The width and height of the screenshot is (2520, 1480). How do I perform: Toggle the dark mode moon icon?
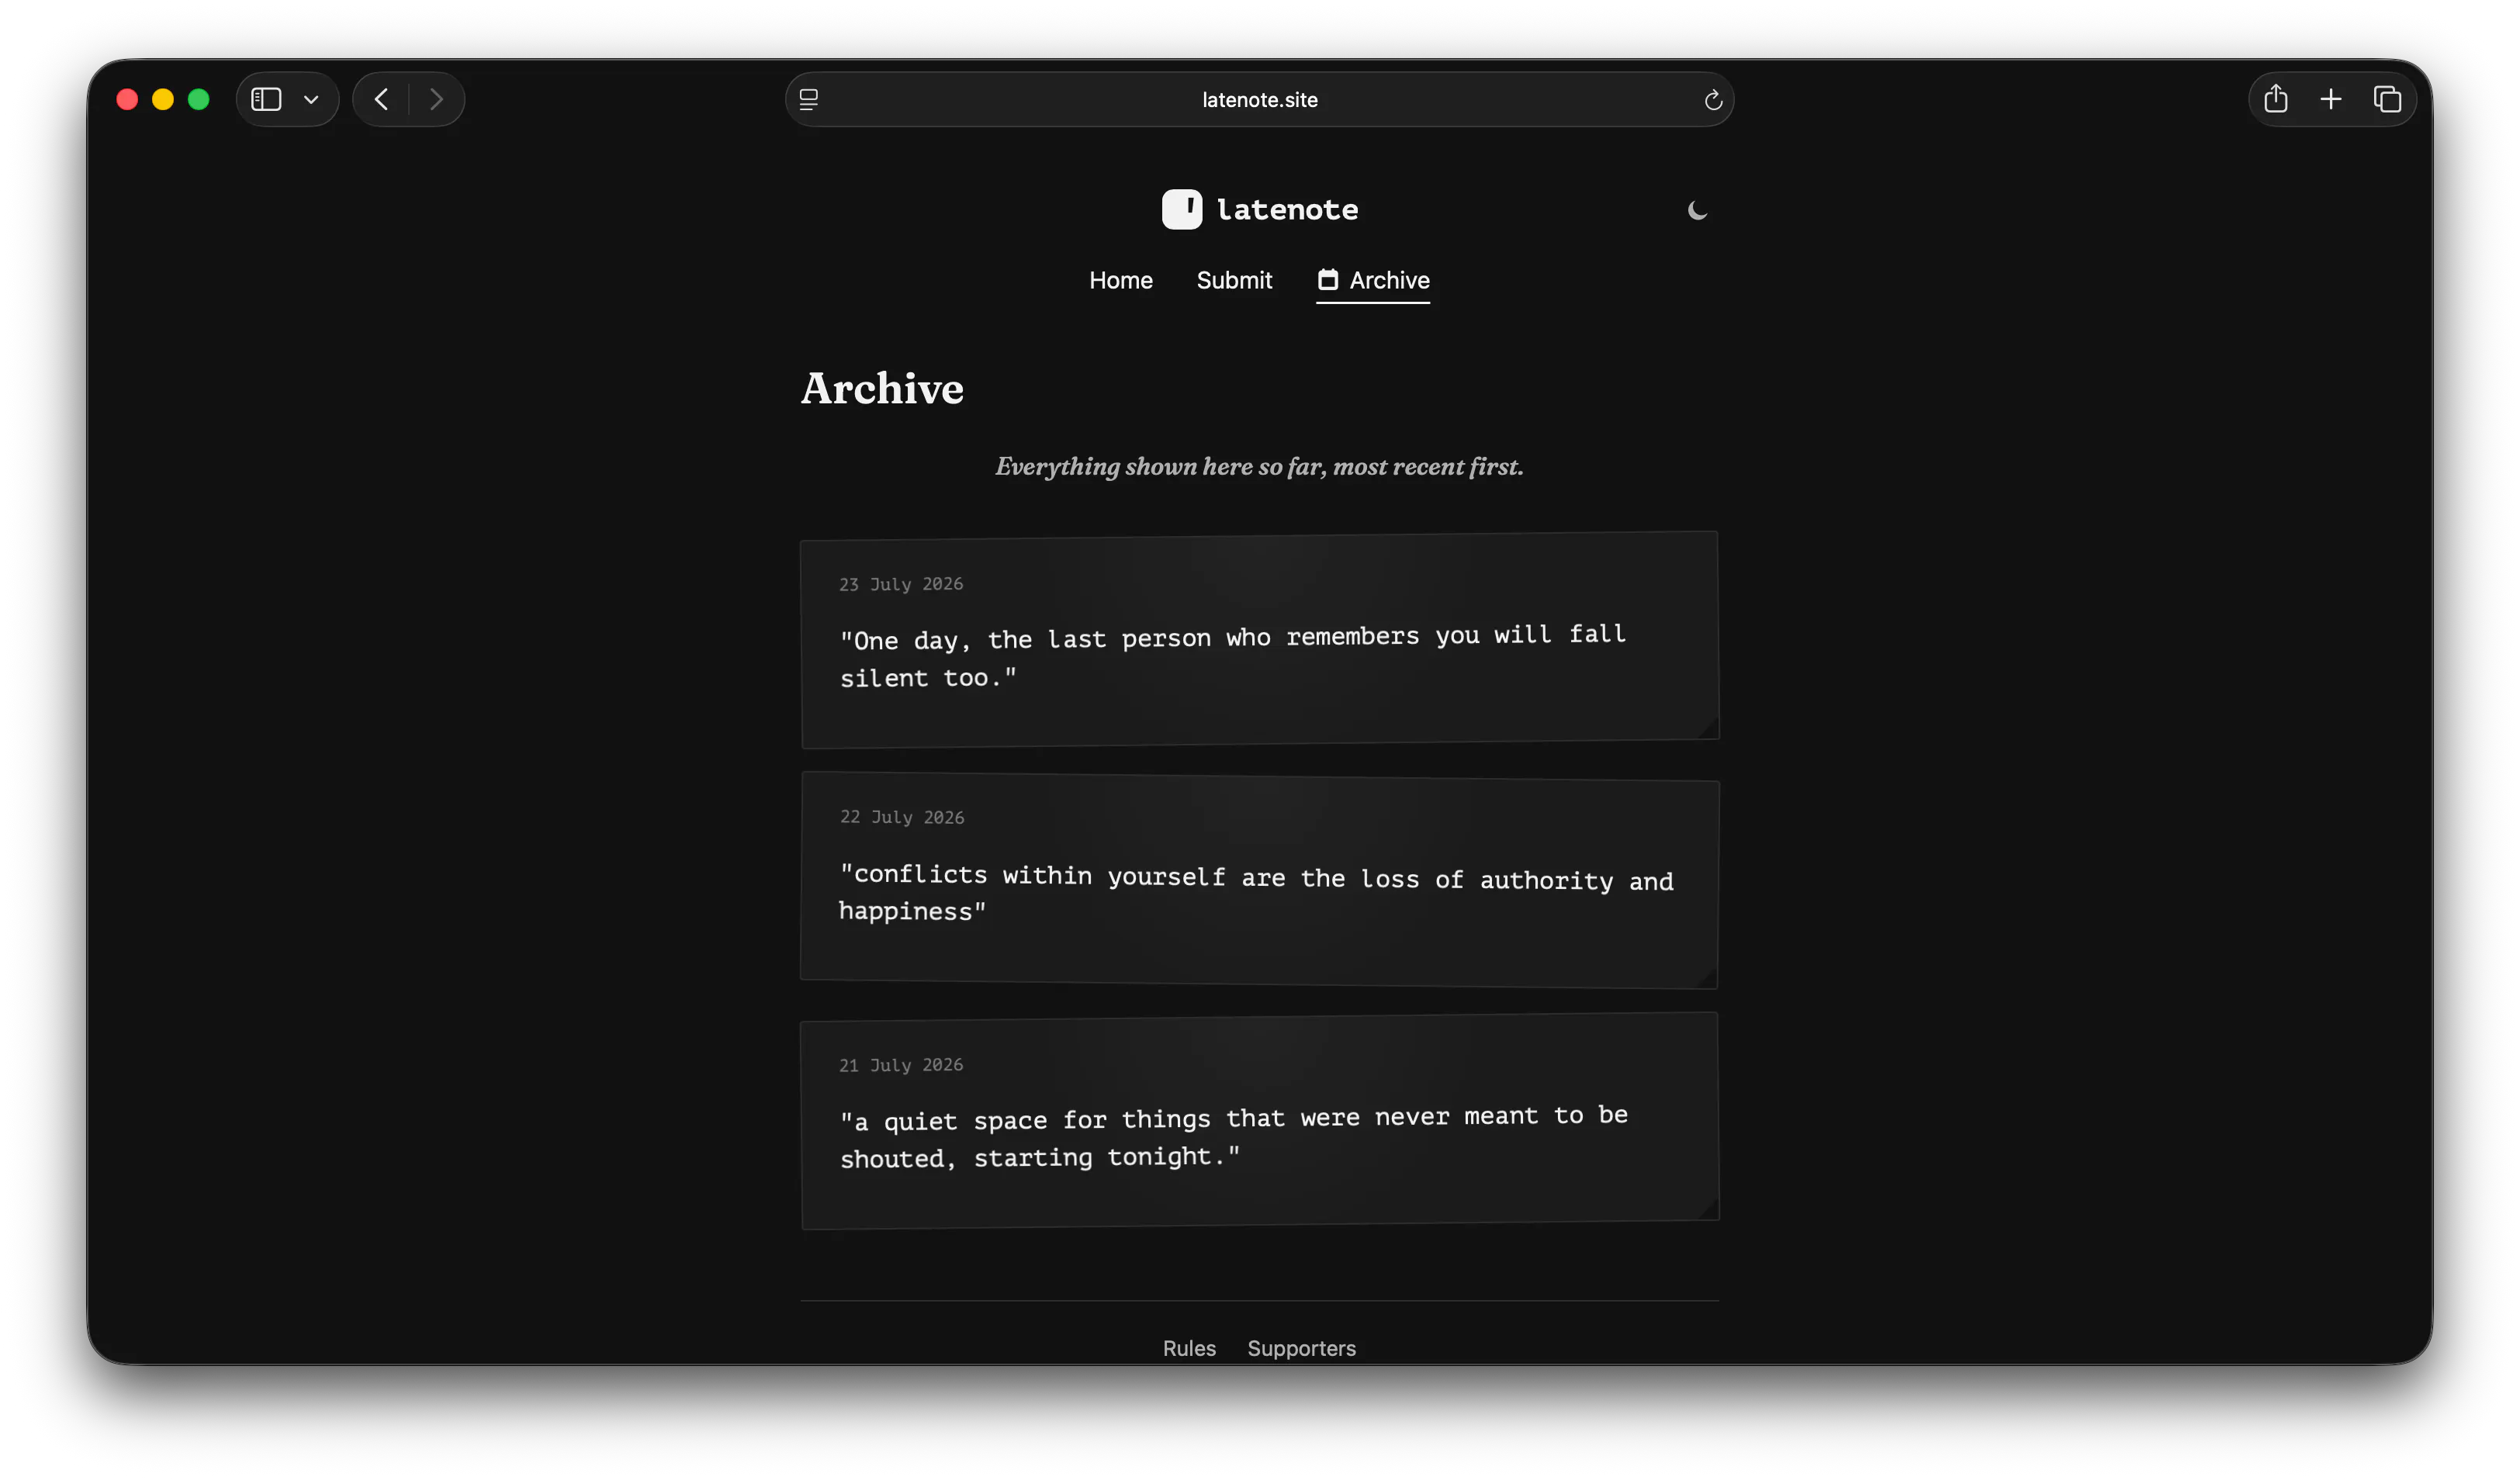point(1697,210)
